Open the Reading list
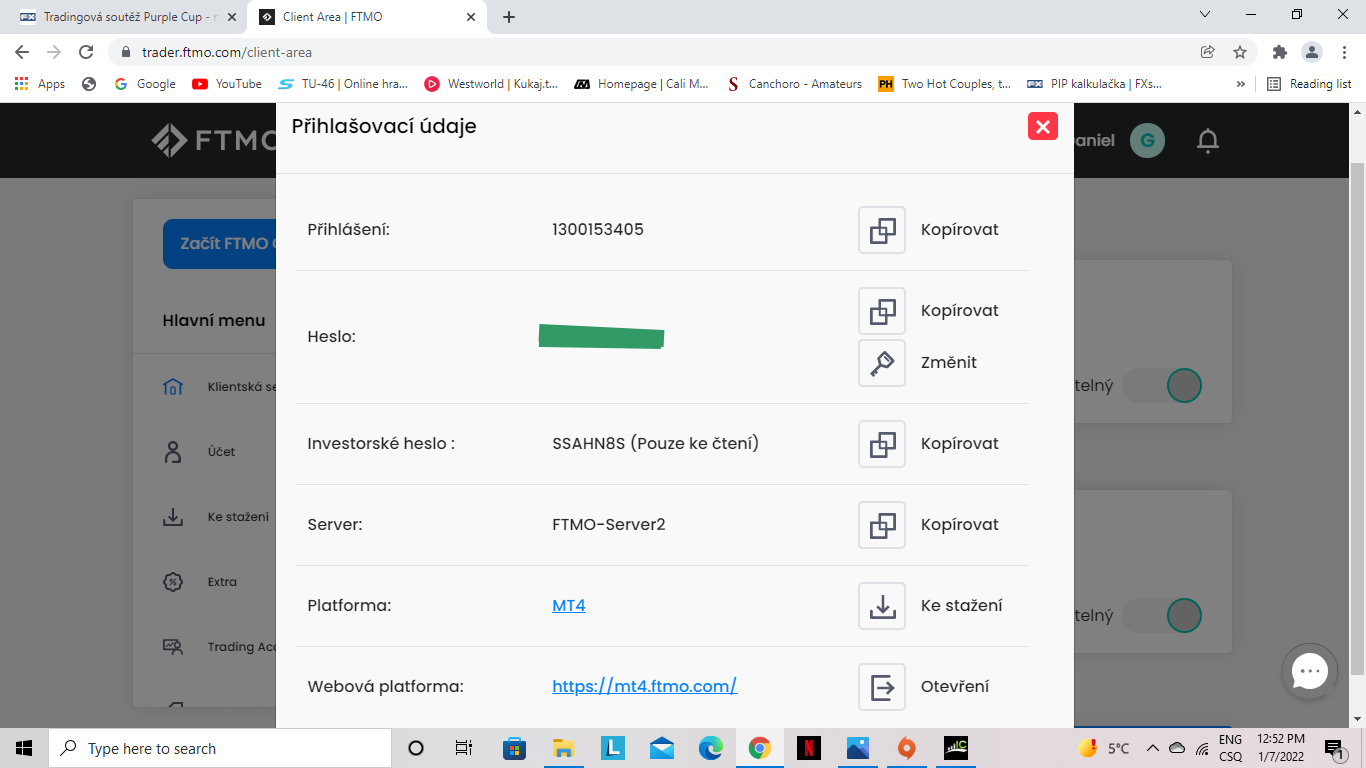 1309,84
